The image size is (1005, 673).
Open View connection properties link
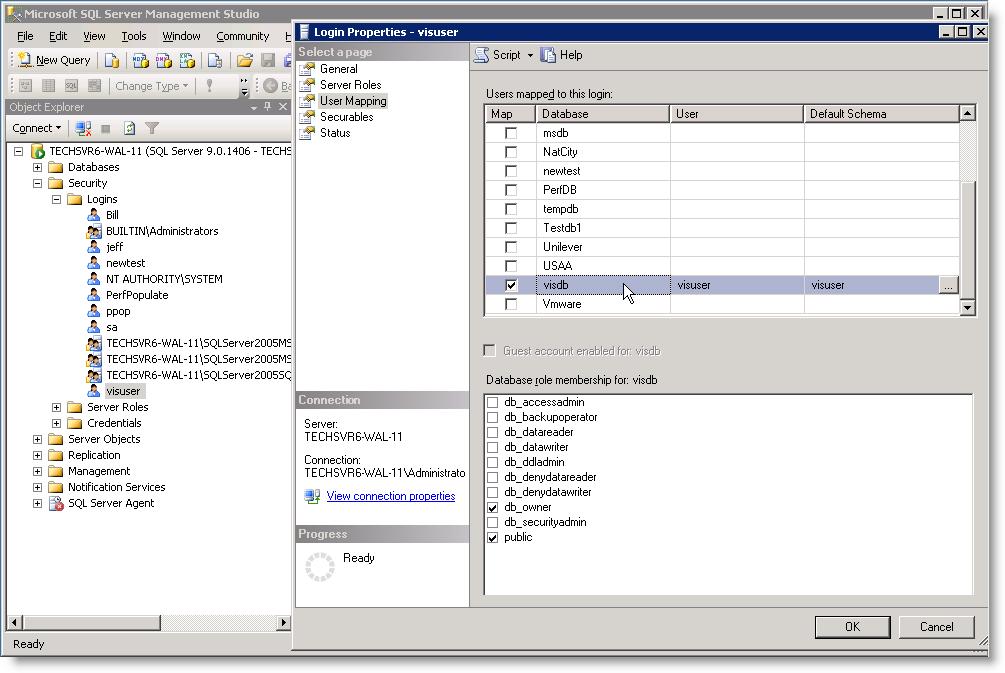pyautogui.click(x=391, y=496)
